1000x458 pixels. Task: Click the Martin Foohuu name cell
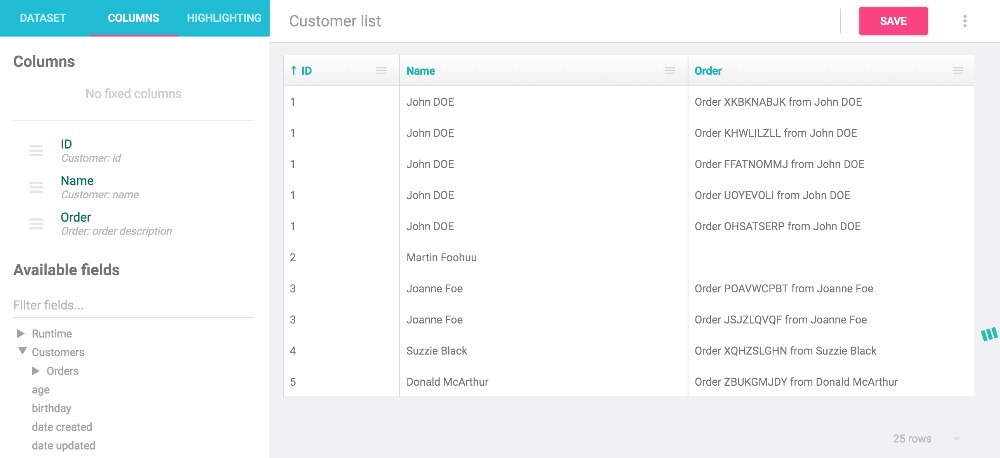tap(543, 258)
